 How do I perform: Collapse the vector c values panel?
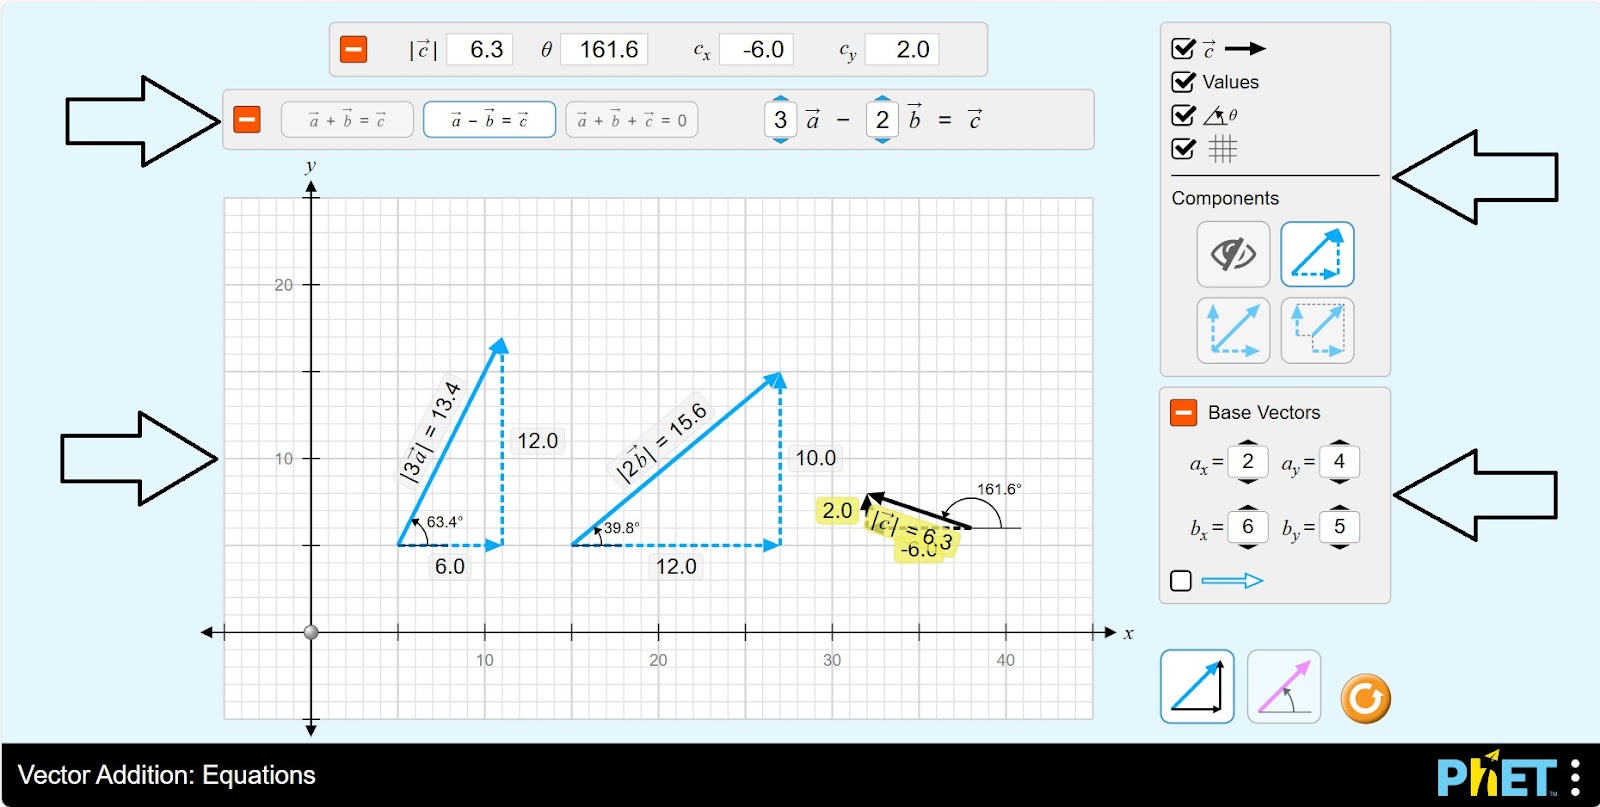click(353, 49)
